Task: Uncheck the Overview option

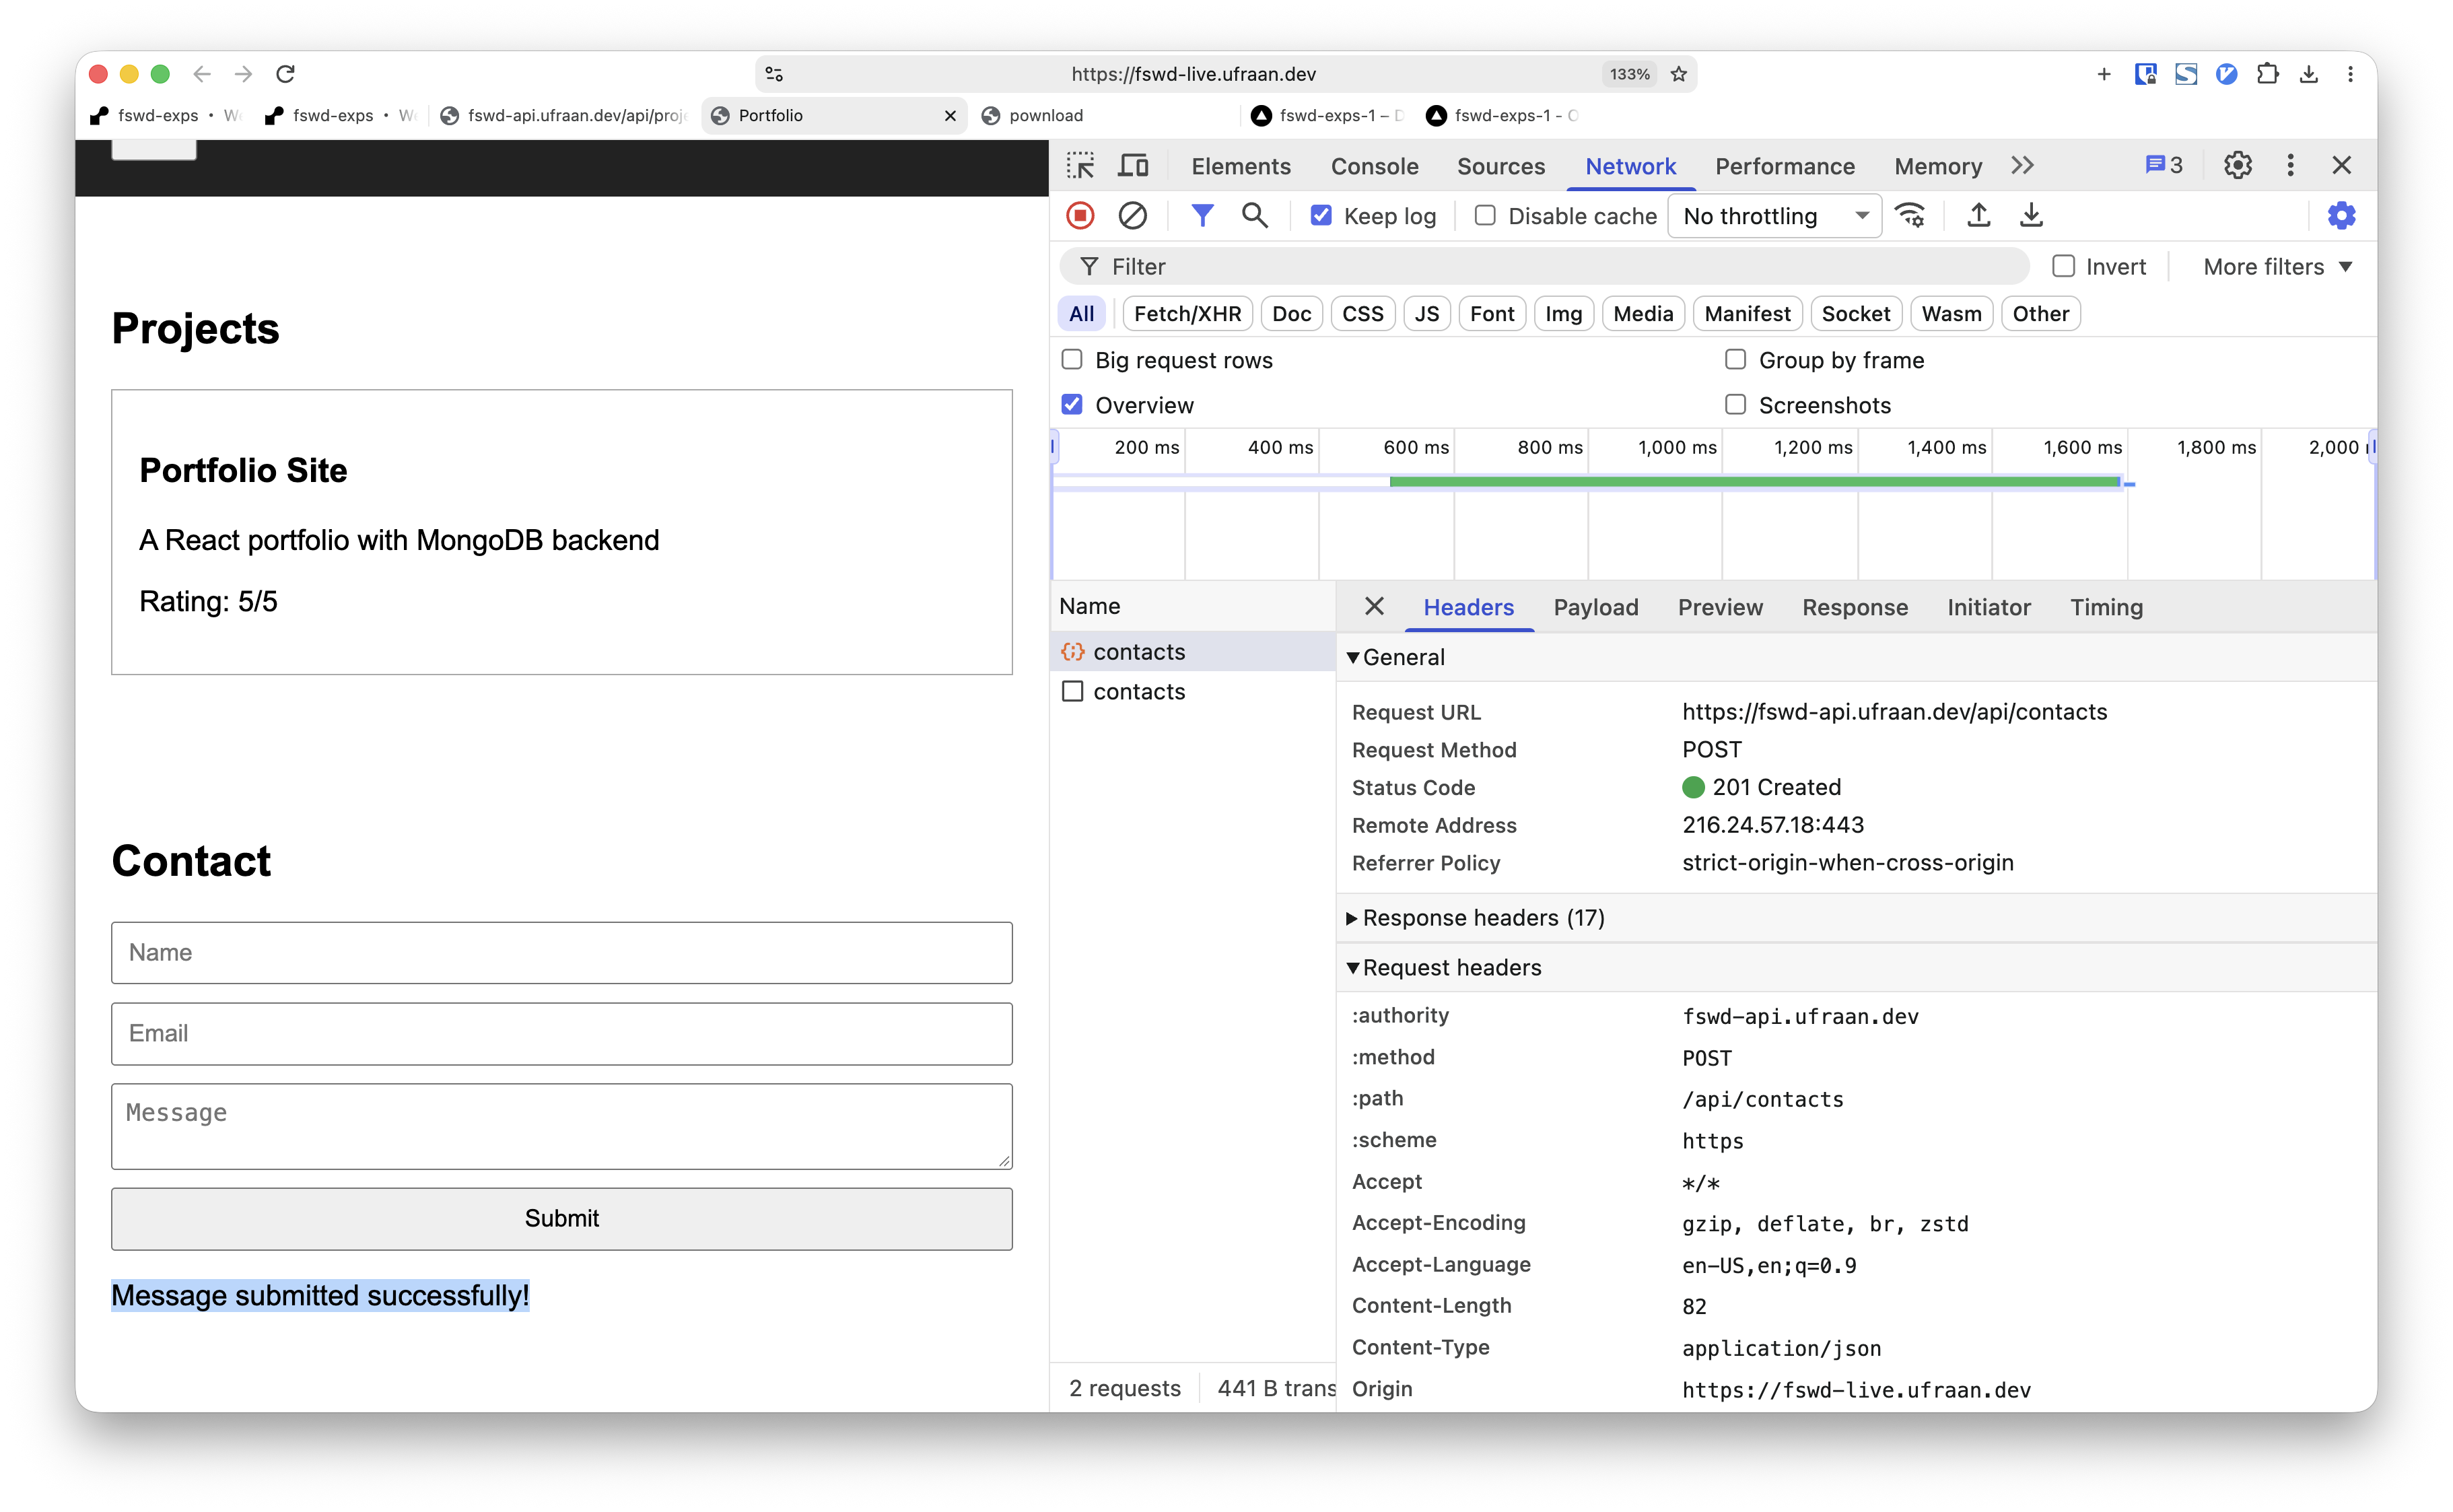Action: [x=1072, y=405]
